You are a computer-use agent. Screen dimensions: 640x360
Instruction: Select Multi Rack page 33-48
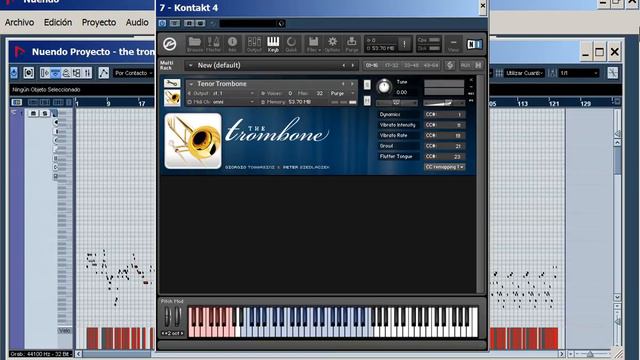point(411,65)
